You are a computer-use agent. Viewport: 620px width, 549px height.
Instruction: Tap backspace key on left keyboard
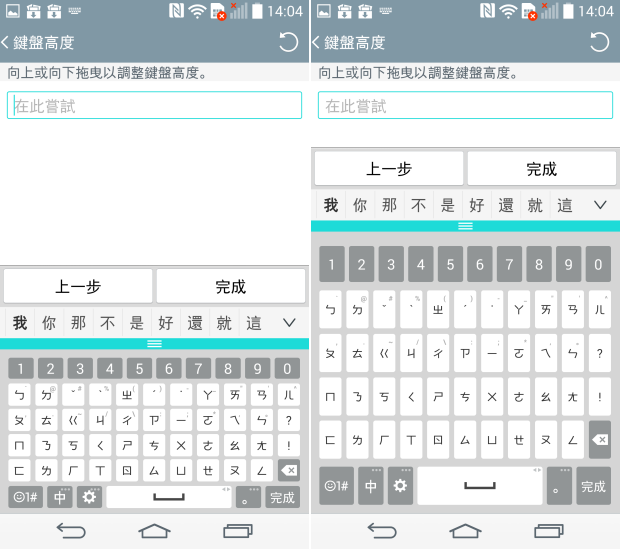(x=289, y=470)
